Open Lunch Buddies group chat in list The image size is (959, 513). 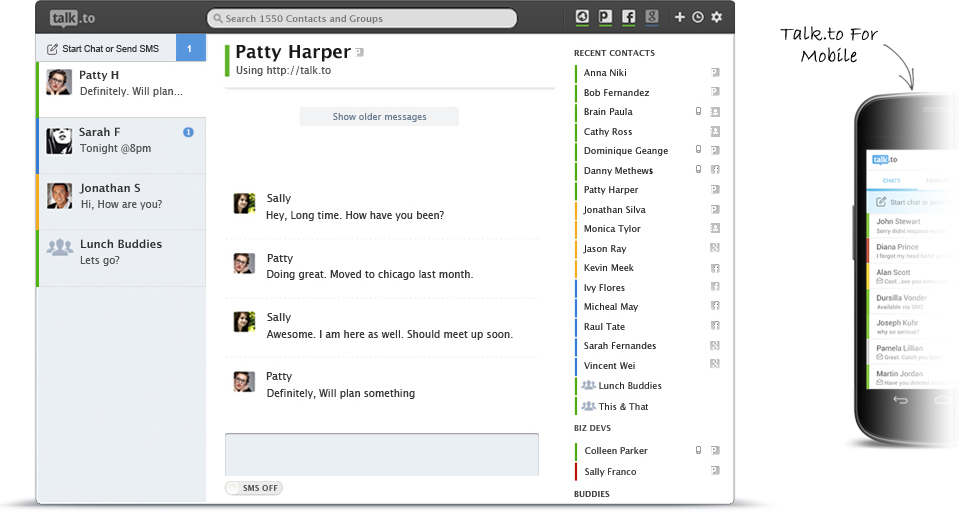[121, 258]
